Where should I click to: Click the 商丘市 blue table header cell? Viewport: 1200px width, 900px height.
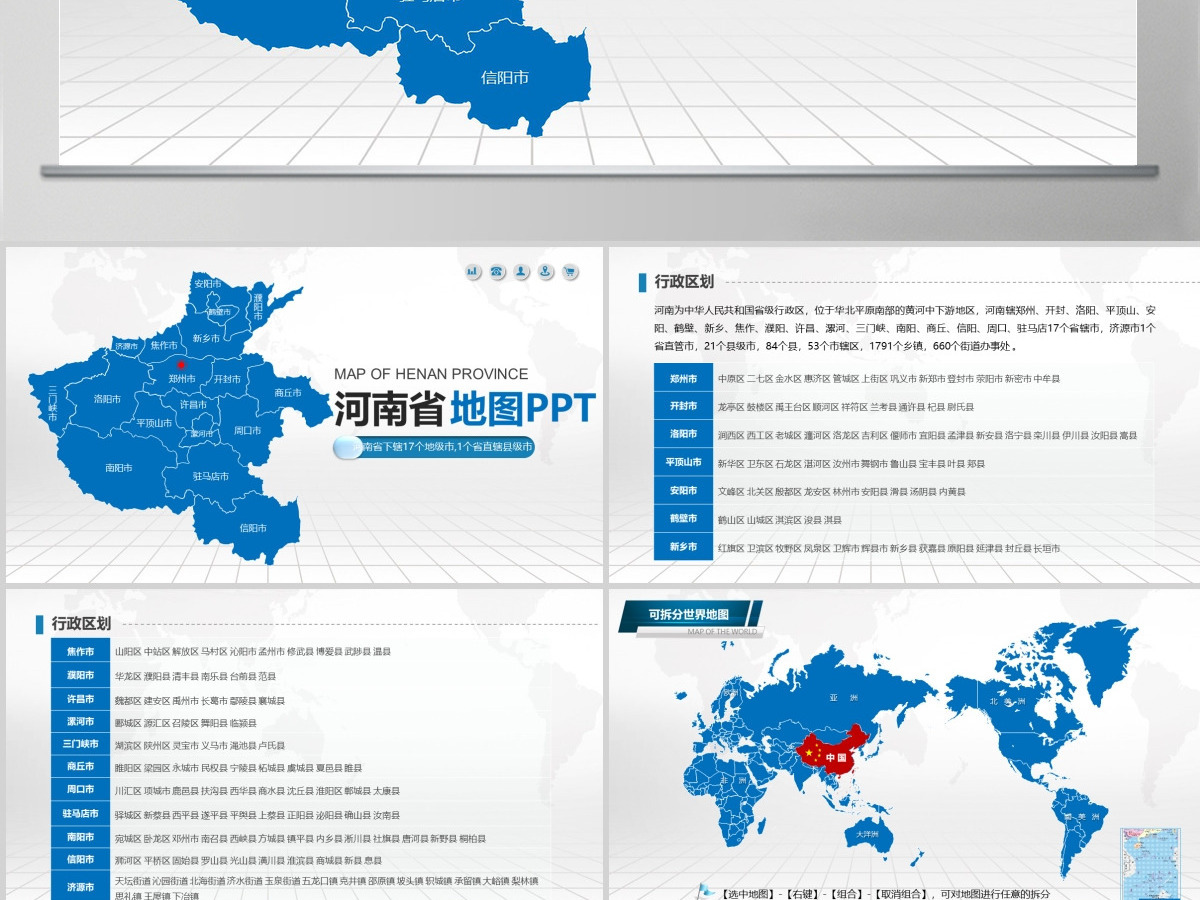pos(80,766)
